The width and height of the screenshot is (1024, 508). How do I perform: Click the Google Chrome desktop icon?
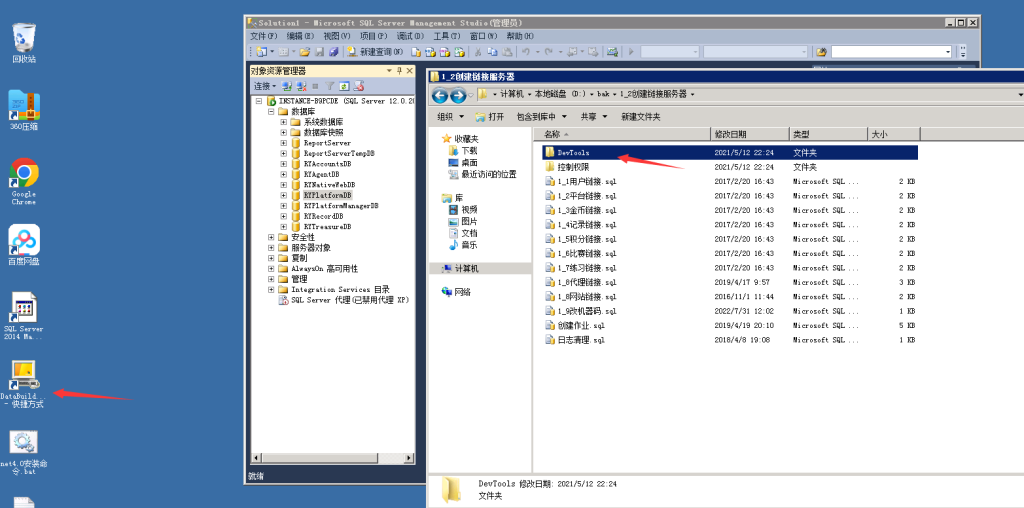[x=23, y=175]
